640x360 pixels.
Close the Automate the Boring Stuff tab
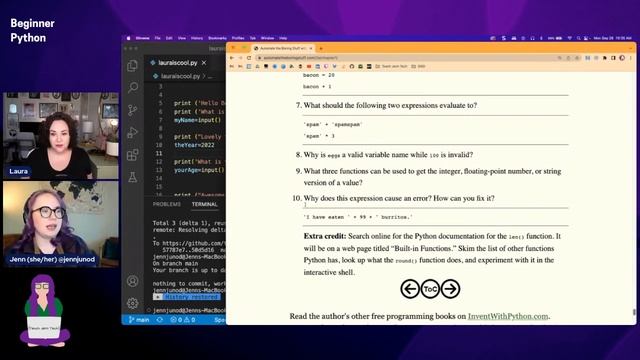311,48
